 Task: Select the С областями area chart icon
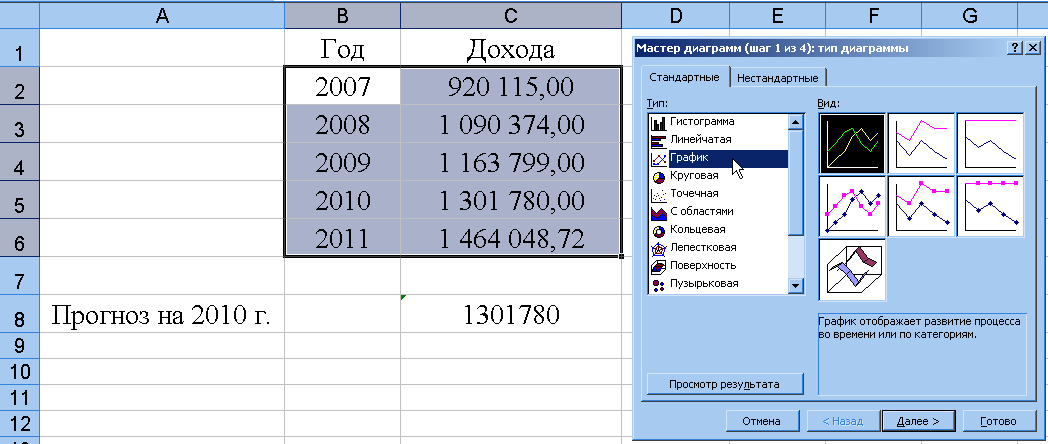[x=659, y=213]
